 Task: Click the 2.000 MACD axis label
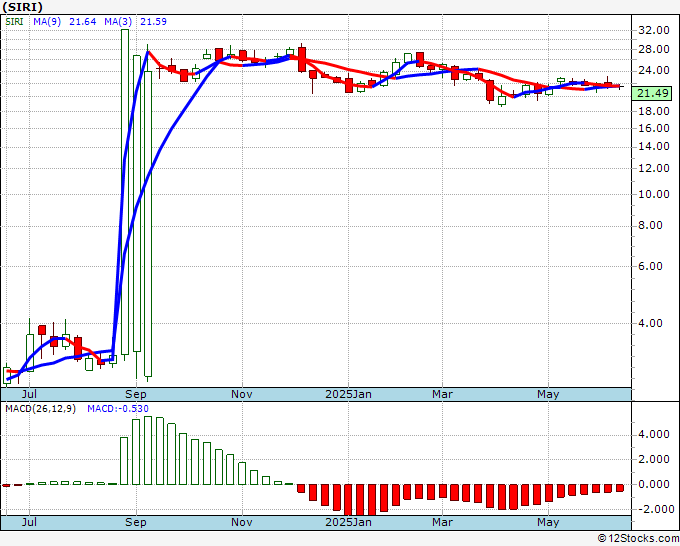click(656, 459)
